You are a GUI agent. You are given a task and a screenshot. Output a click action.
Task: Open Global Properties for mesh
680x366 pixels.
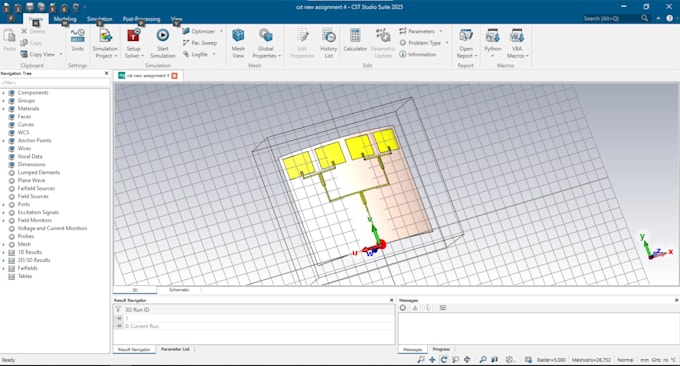(x=266, y=43)
